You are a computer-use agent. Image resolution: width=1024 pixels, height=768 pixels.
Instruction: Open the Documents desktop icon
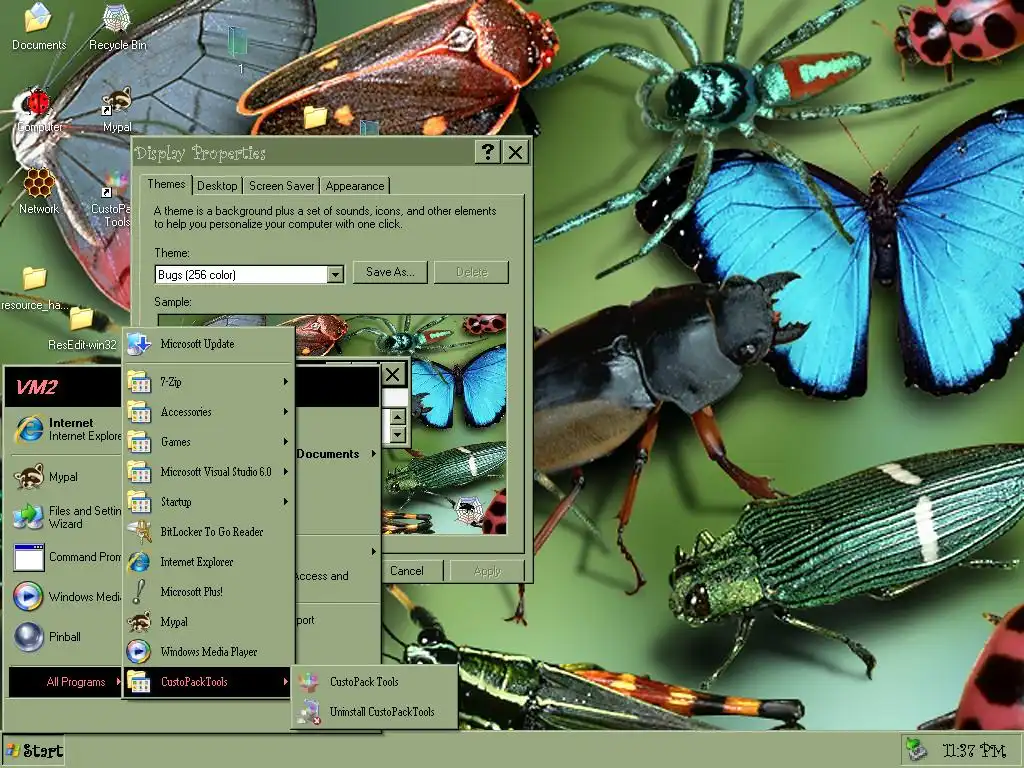coord(39,27)
